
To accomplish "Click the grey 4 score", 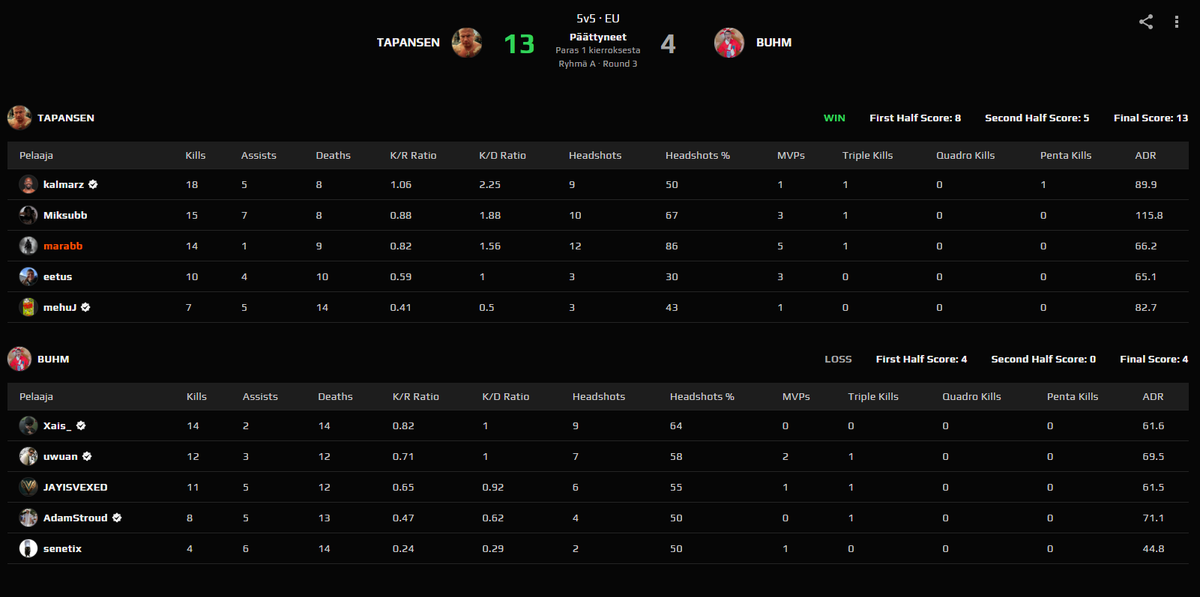I will coord(668,44).
